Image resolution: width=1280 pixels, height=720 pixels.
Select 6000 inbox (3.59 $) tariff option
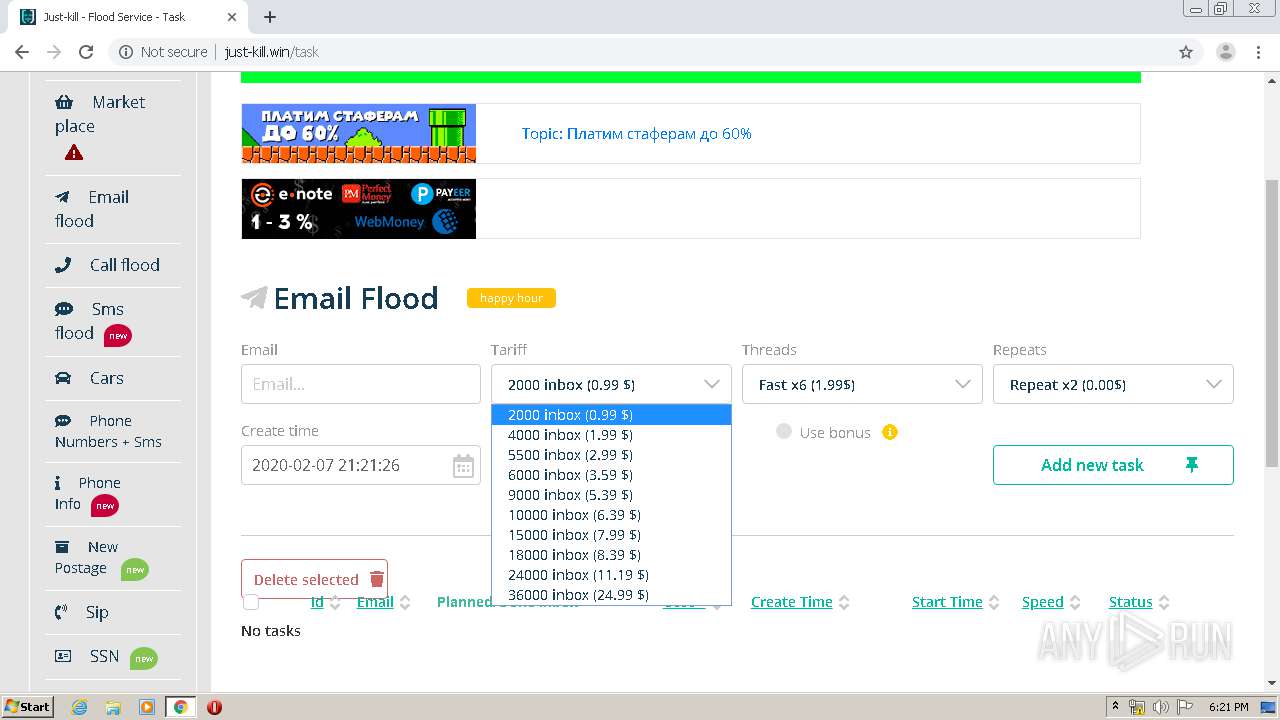611,475
